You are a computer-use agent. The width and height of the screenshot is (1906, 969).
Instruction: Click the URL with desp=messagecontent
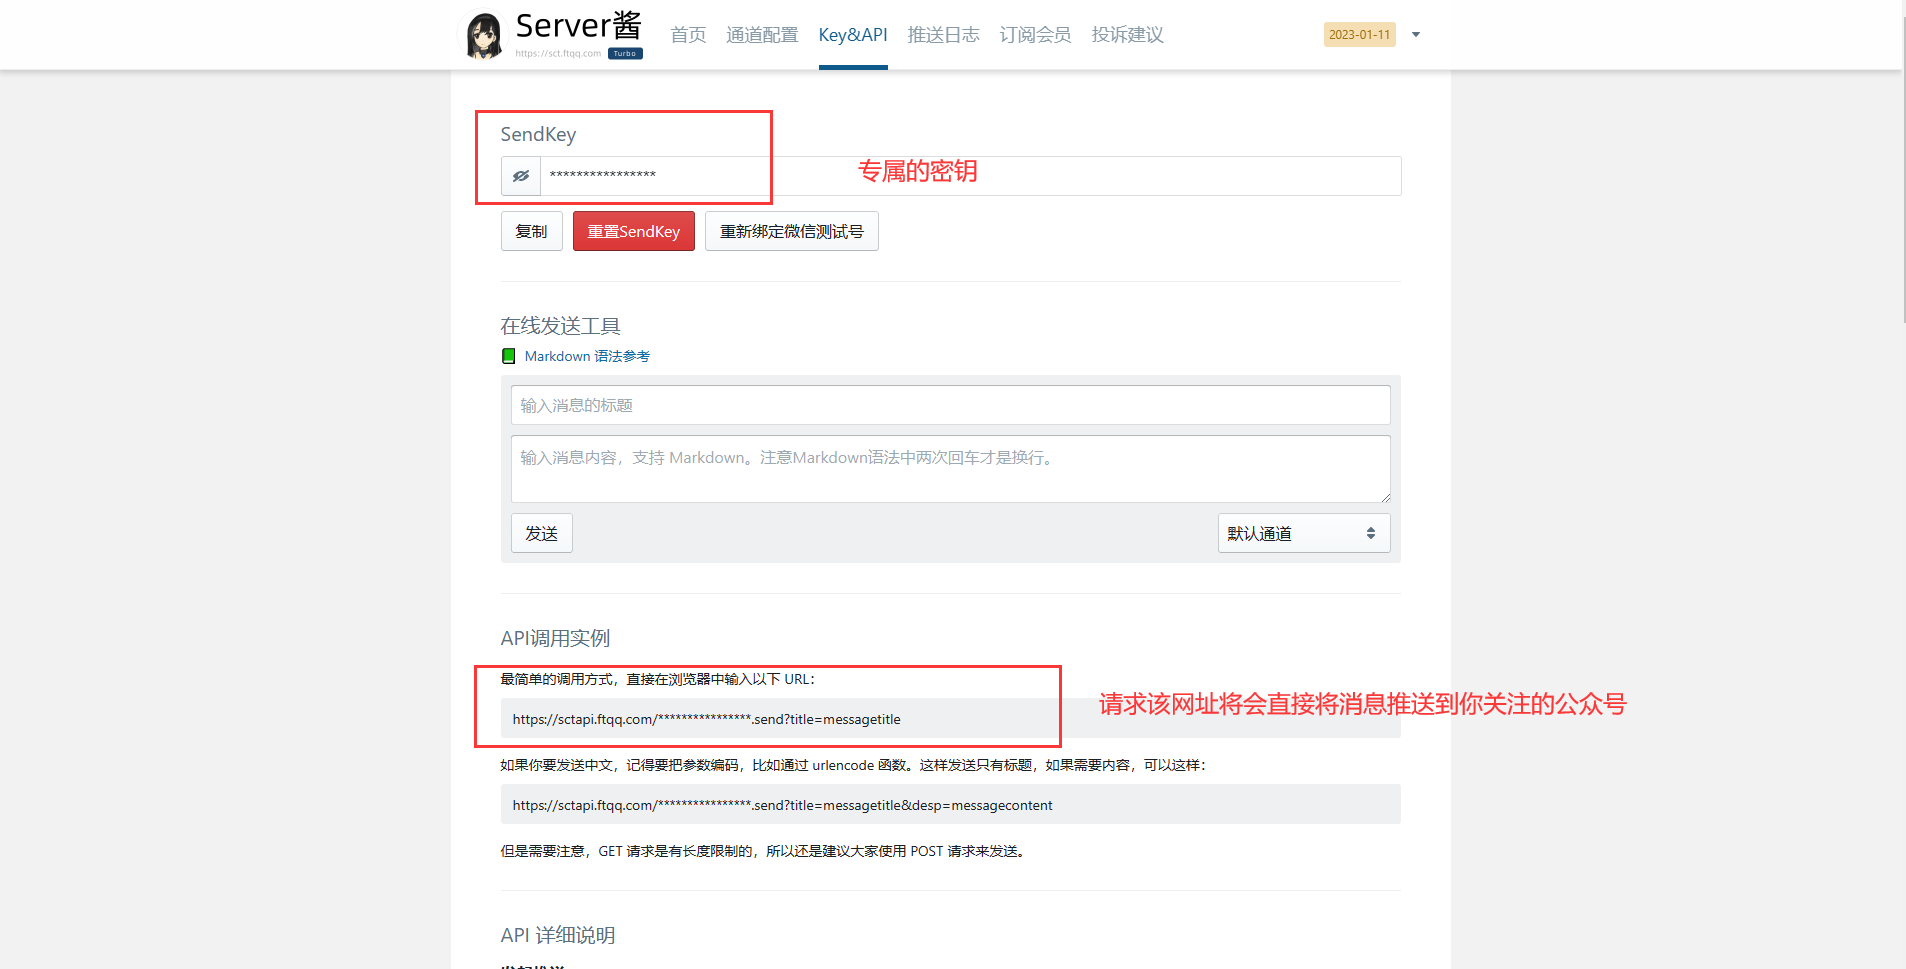(x=950, y=804)
